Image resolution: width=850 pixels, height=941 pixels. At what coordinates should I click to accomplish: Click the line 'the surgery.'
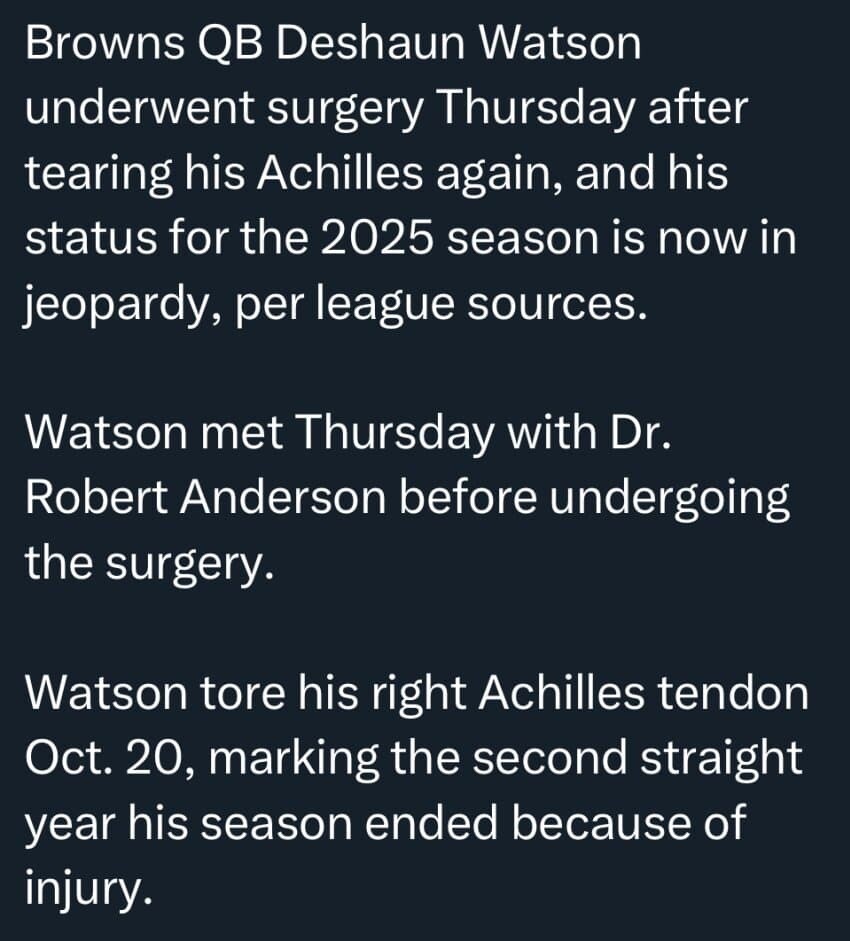click(147, 562)
